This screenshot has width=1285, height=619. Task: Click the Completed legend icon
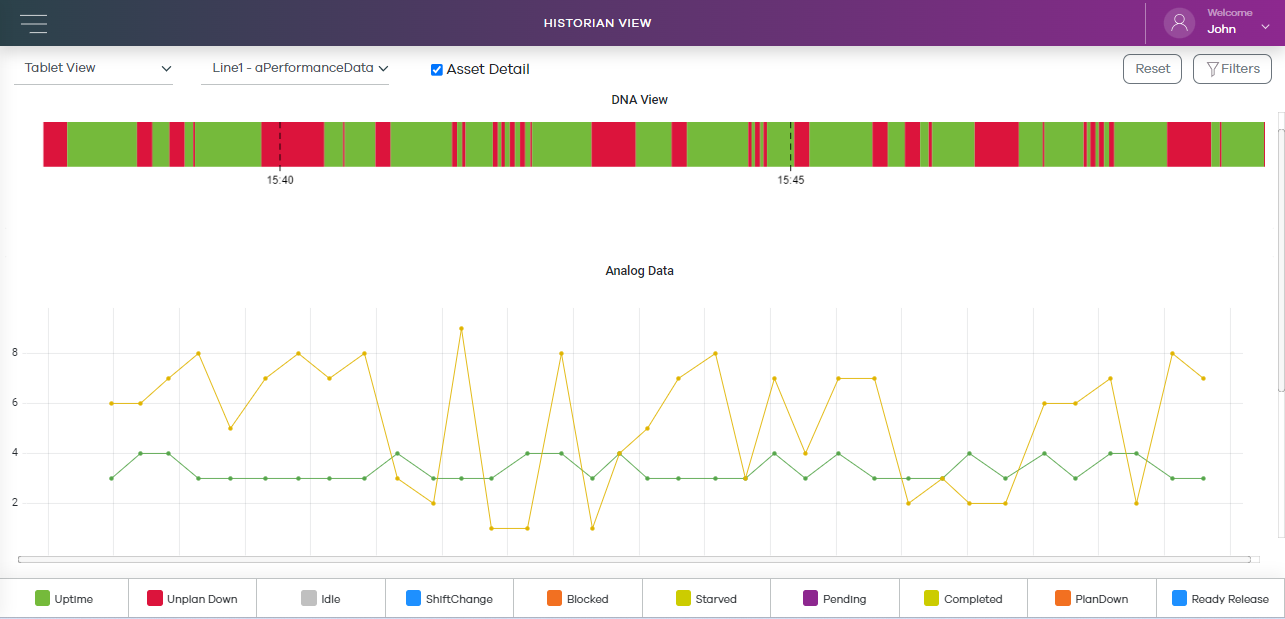click(932, 599)
